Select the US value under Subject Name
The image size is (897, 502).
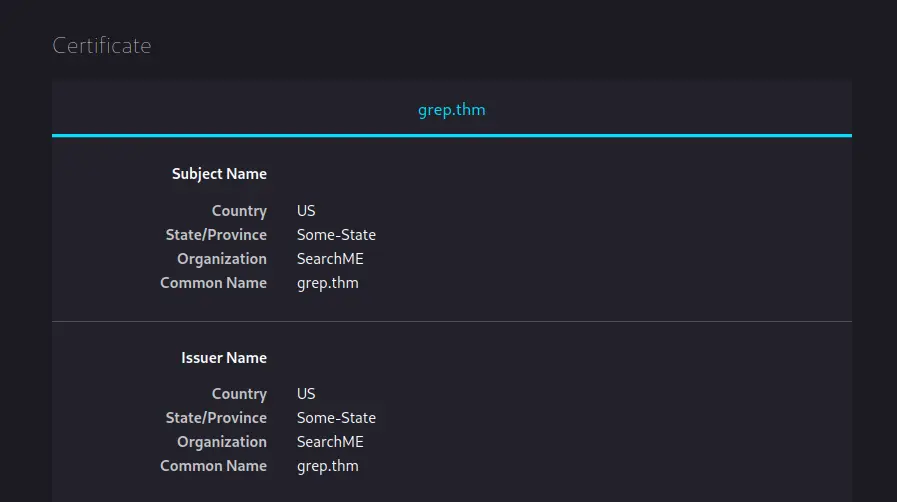pos(306,210)
